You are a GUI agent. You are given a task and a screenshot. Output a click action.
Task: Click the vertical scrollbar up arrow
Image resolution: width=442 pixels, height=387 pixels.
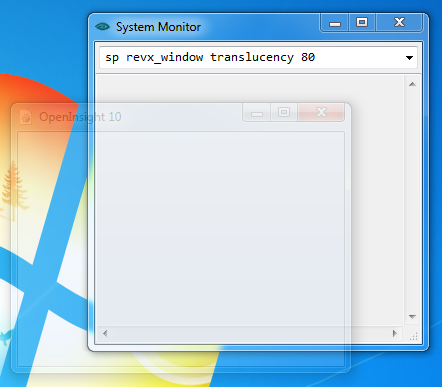pos(412,84)
